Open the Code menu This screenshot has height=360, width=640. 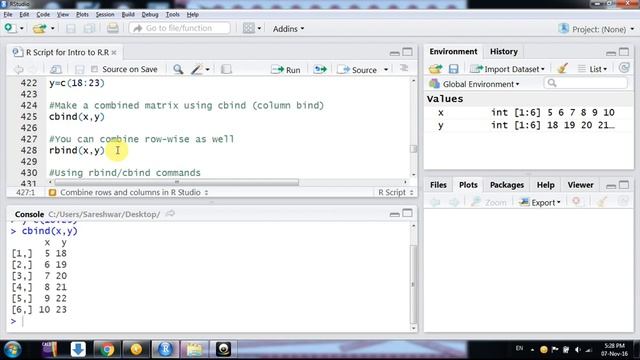(43, 14)
